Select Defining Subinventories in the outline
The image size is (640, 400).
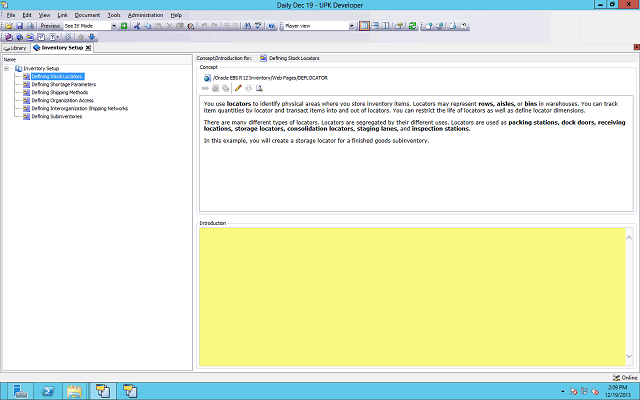pos(56,116)
